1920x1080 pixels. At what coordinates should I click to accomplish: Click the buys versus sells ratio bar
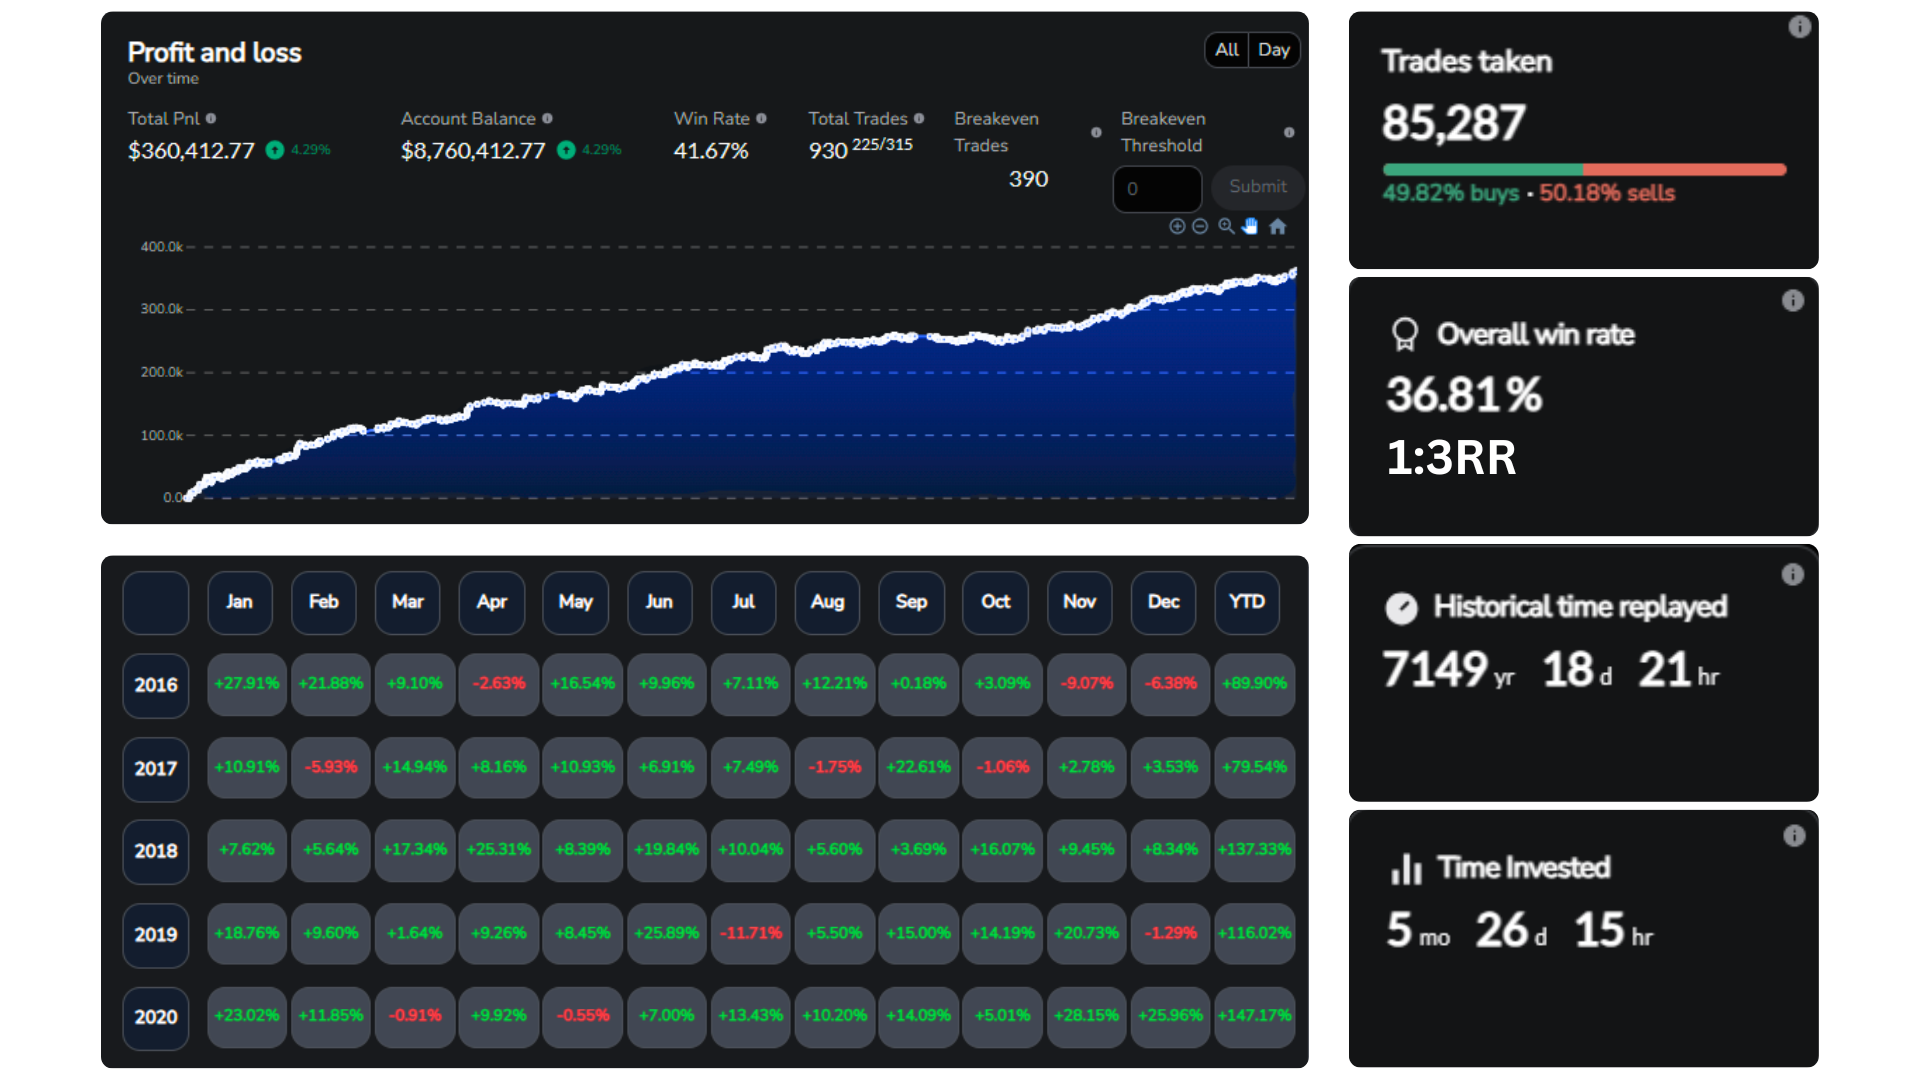1584,170
